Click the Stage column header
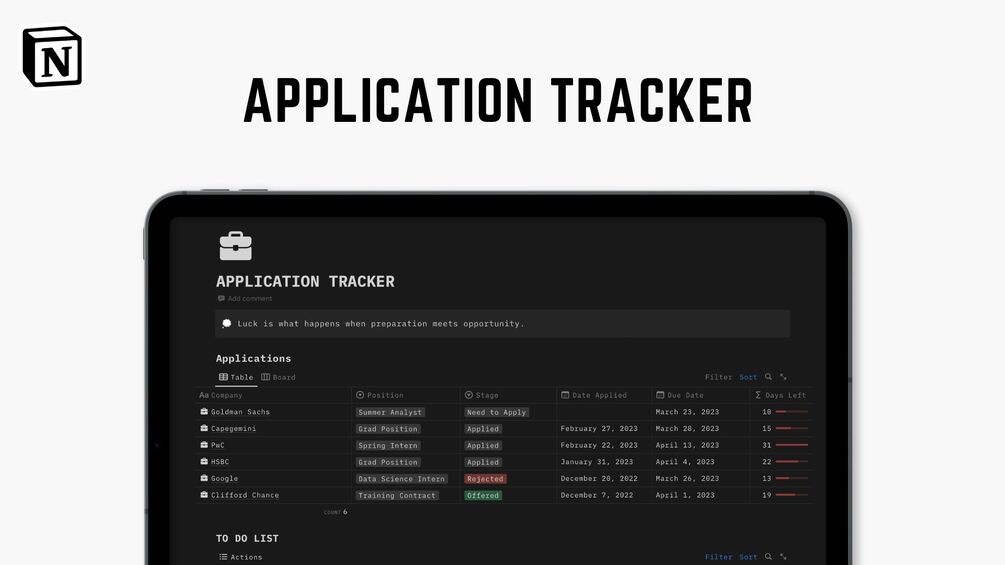This screenshot has height=565, width=1005. tap(481, 395)
